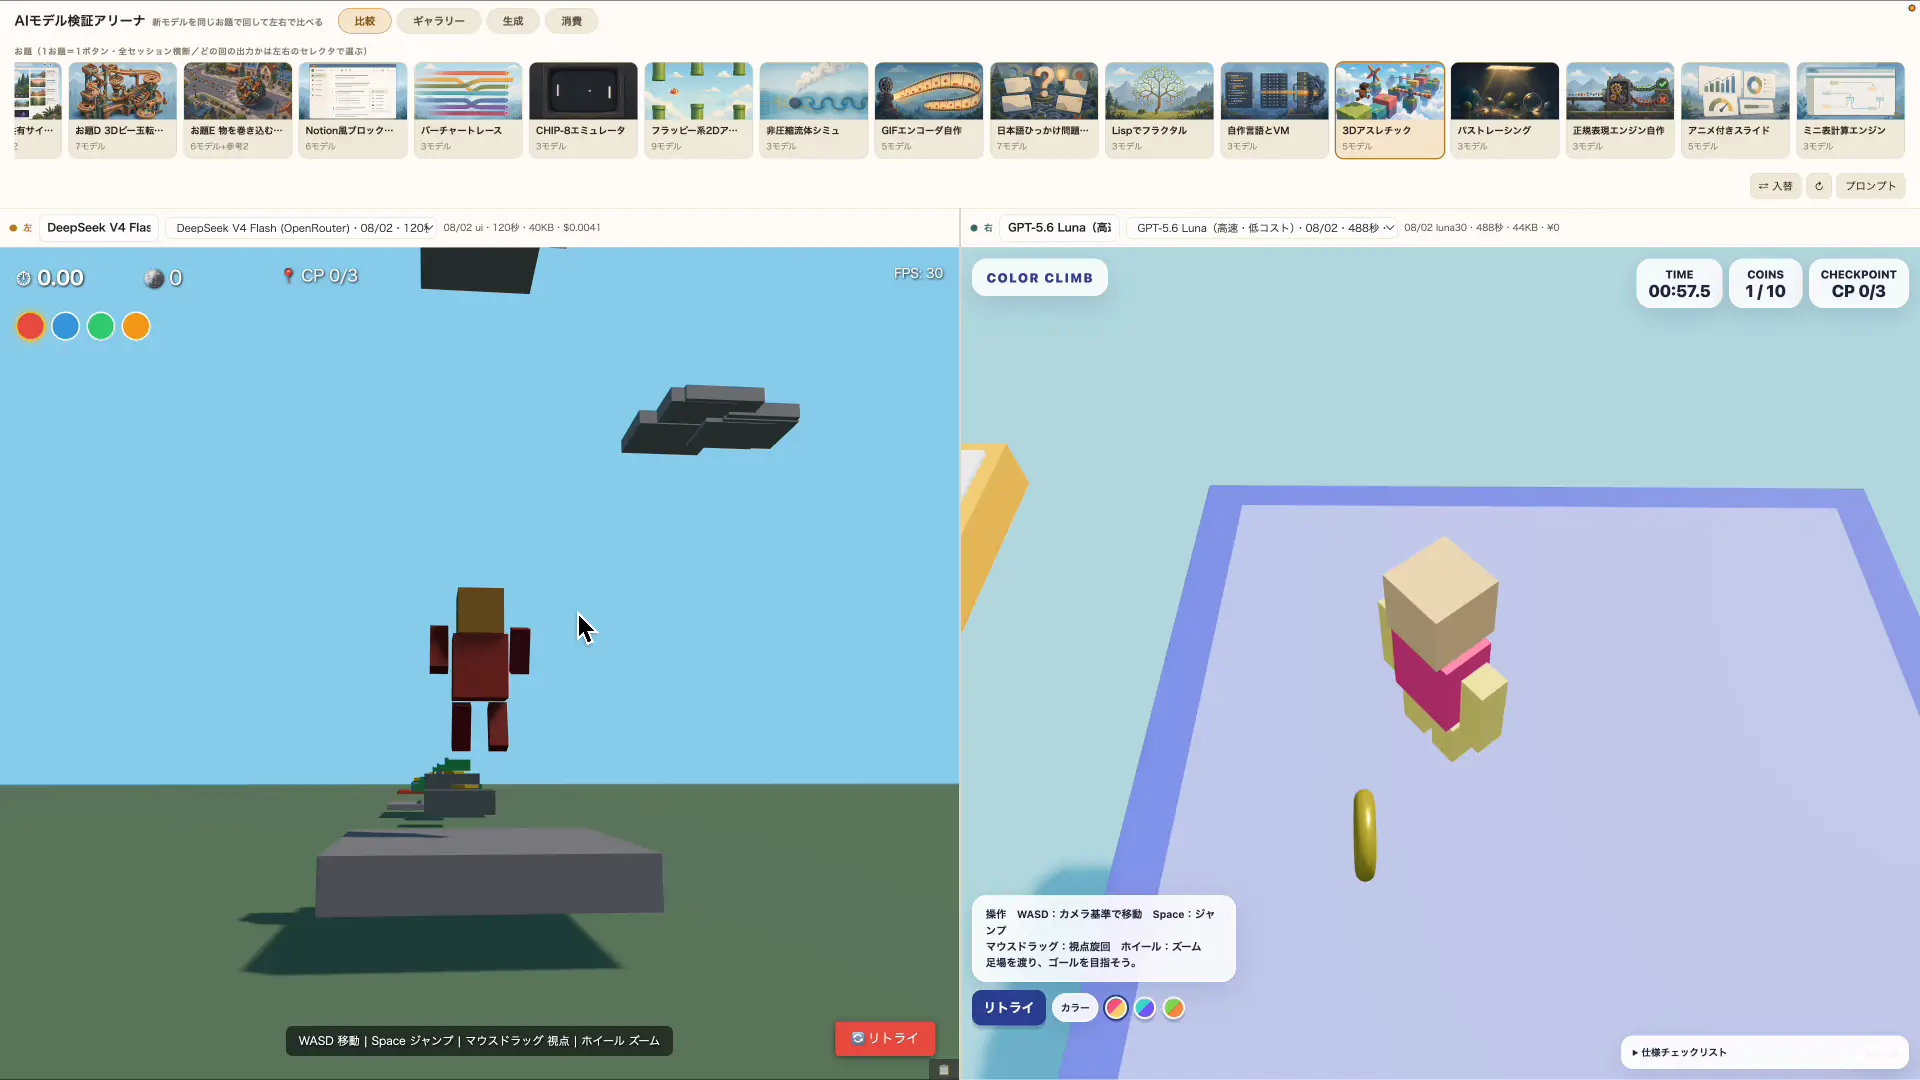Viewport: 1920px width, 1080px height.
Task: Click the TIME 00:57.5 panel
Action: click(1679, 284)
